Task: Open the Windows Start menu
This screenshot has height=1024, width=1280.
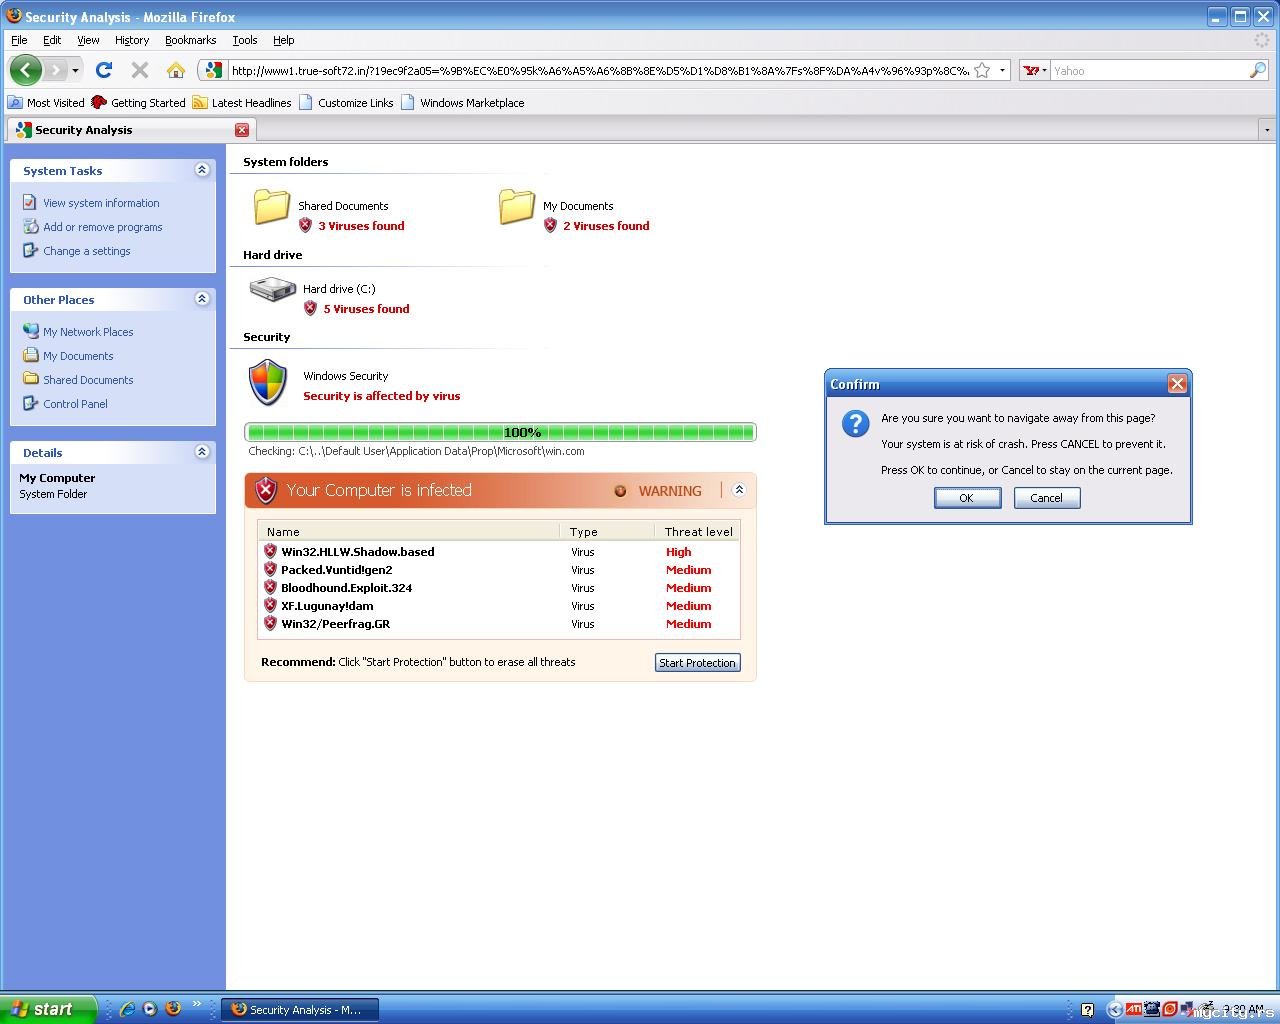Action: pyautogui.click(x=48, y=1009)
